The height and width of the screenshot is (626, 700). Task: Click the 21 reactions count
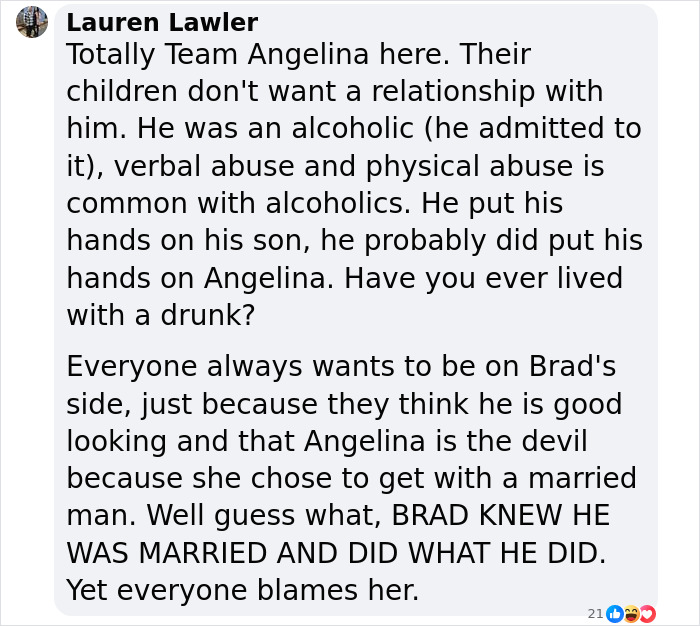click(595, 613)
